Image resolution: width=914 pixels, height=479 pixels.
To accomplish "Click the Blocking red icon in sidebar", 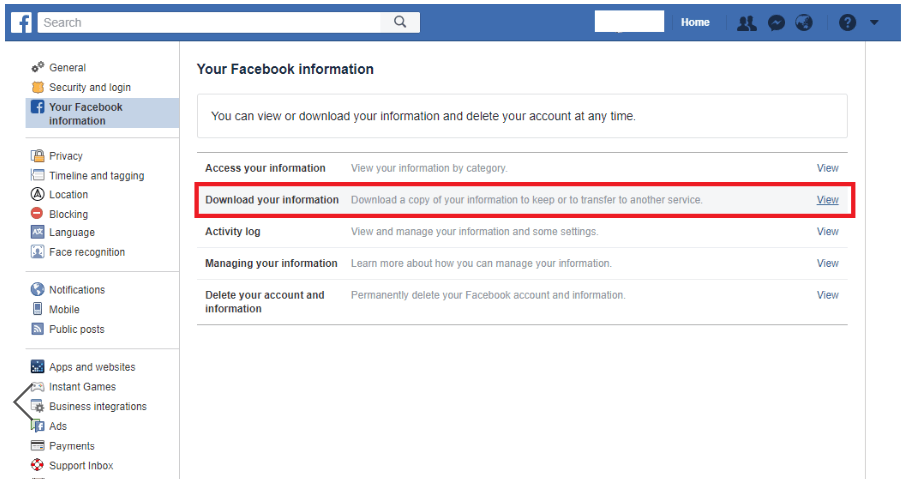I will coord(38,214).
